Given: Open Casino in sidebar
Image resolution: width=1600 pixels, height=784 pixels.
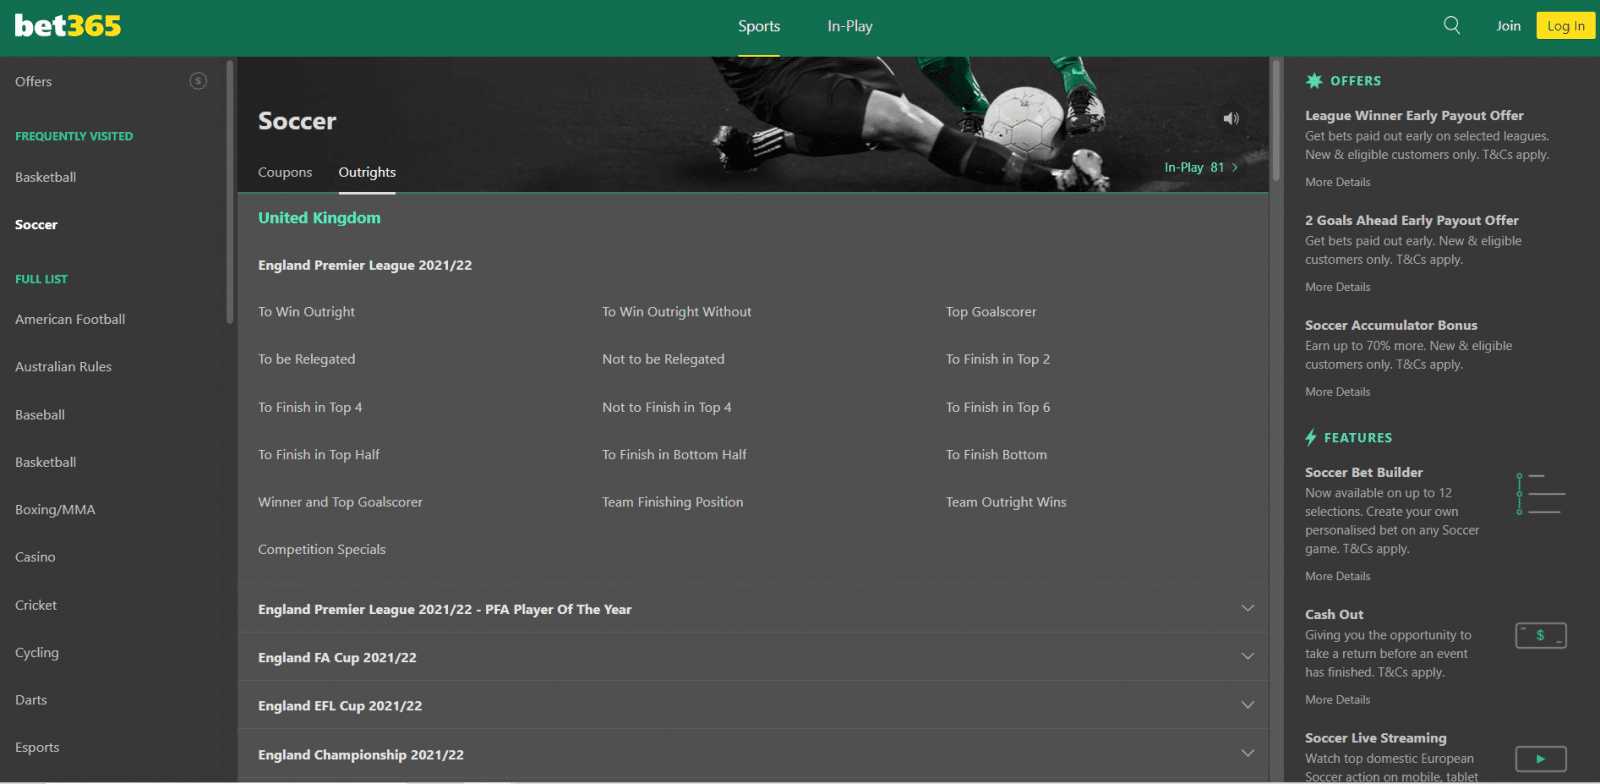Looking at the screenshot, I should [35, 556].
